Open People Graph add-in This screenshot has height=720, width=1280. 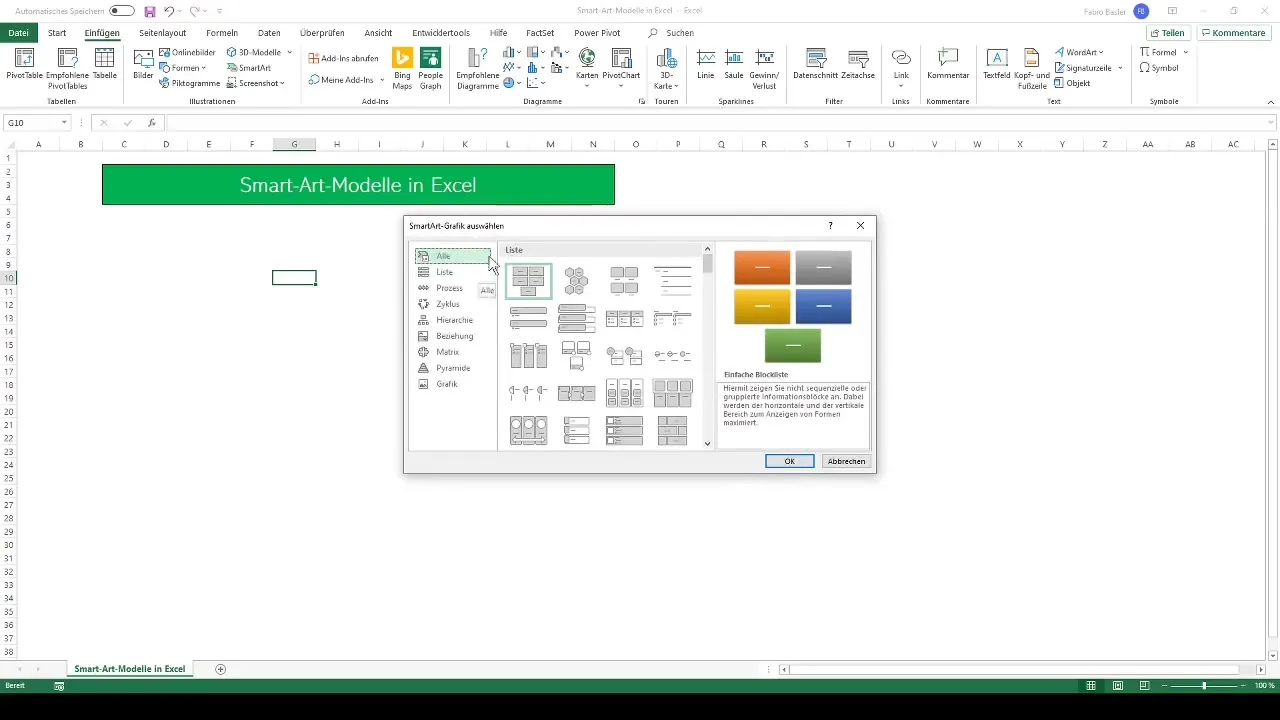(431, 69)
